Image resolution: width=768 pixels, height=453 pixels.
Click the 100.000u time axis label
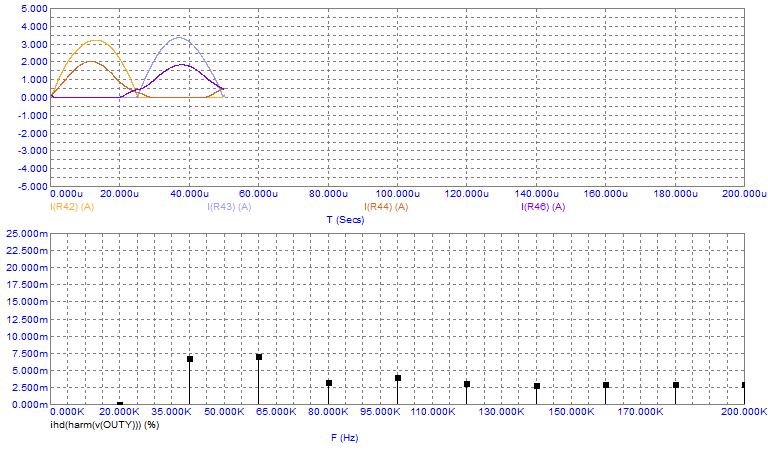(398, 194)
